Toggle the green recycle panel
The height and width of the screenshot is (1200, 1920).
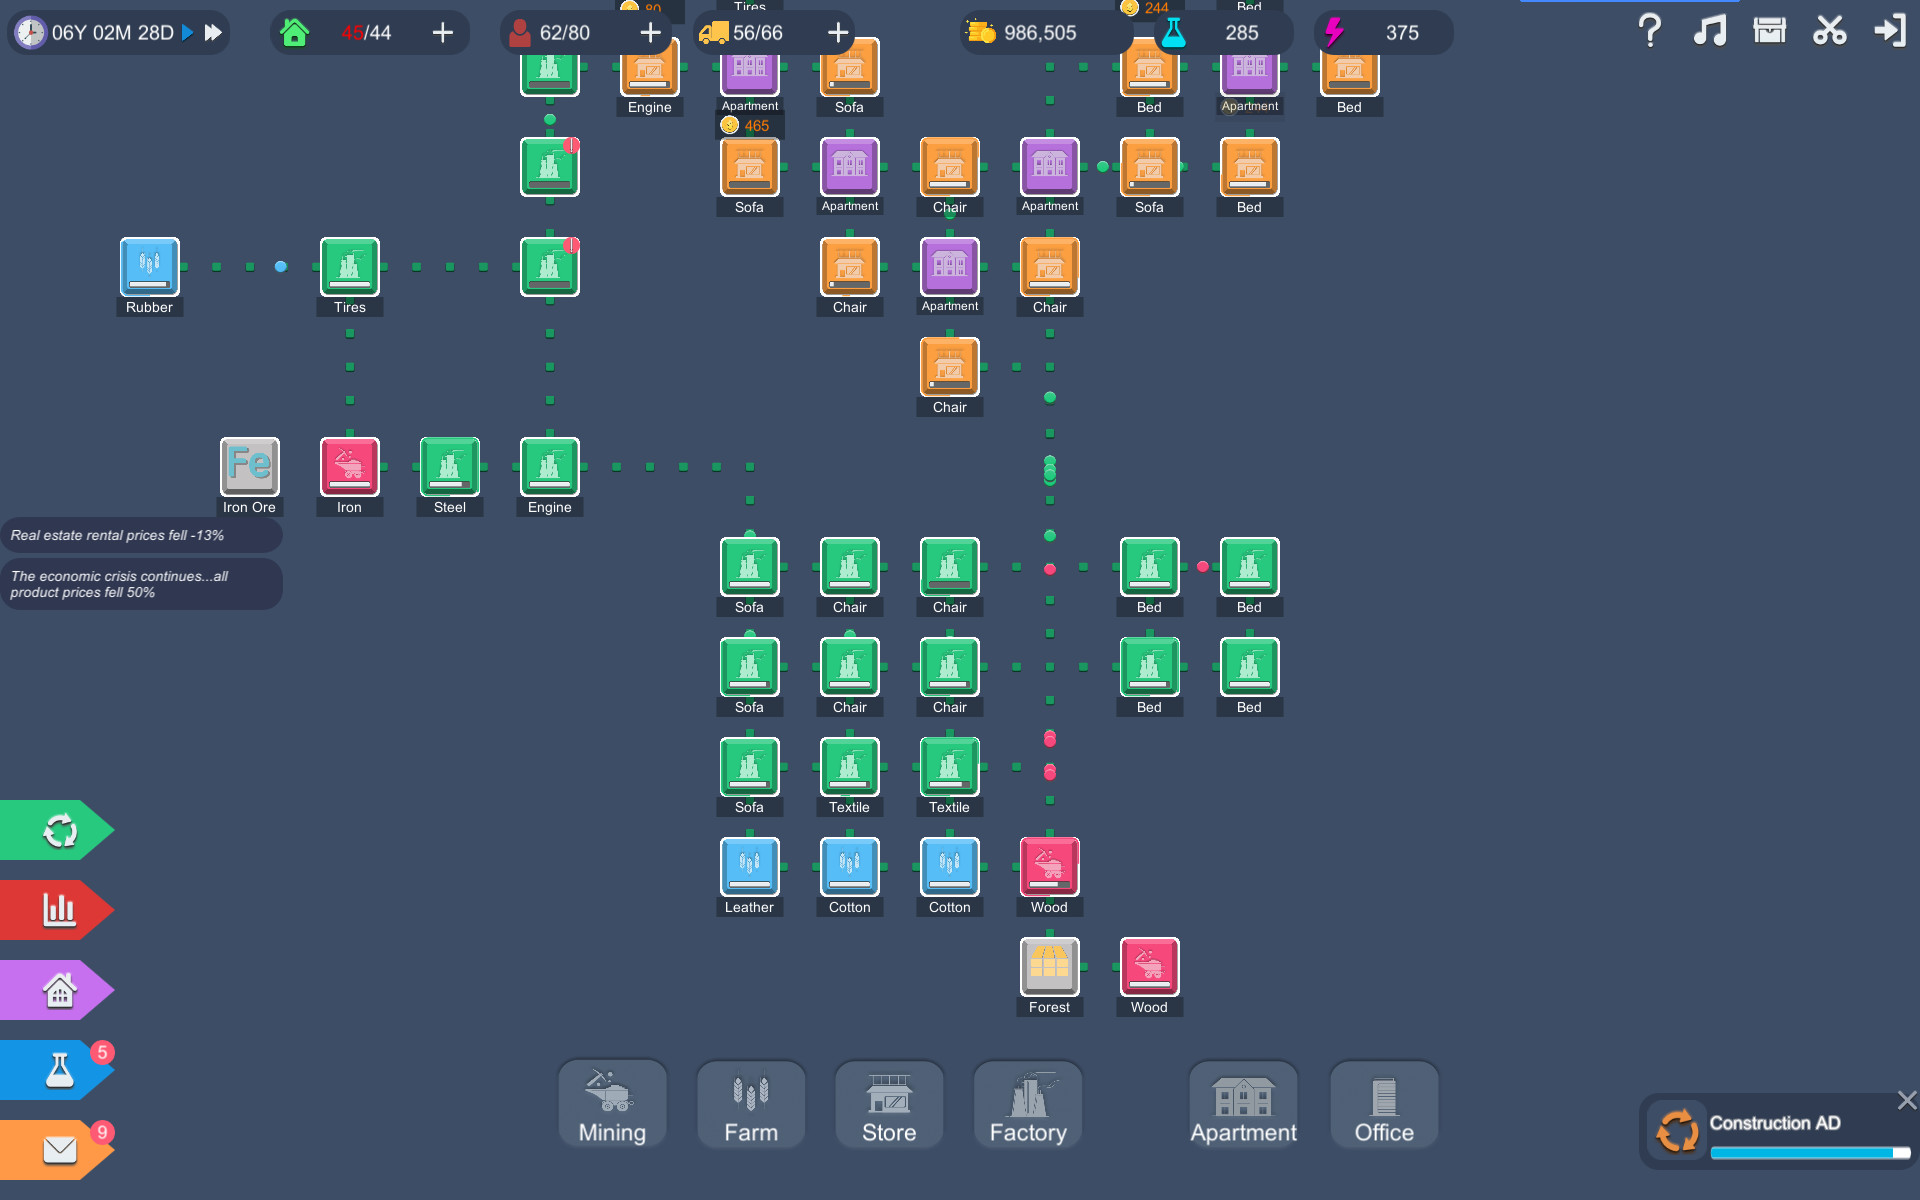coord(57,829)
